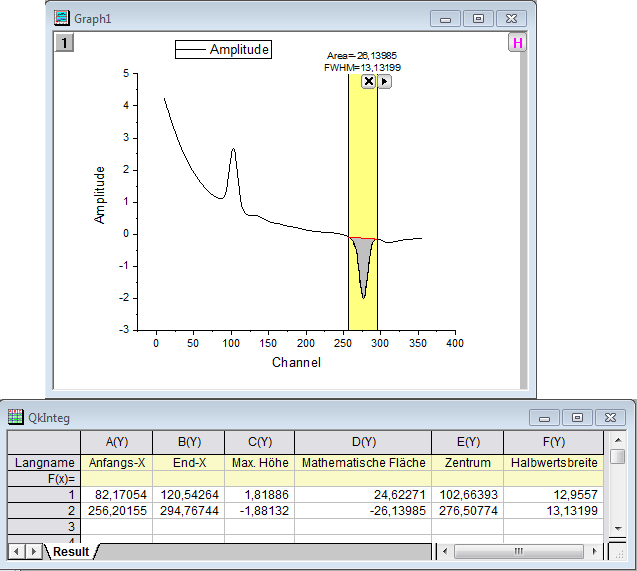
Task: Maximize the QkInteg window
Action: pos(577,417)
